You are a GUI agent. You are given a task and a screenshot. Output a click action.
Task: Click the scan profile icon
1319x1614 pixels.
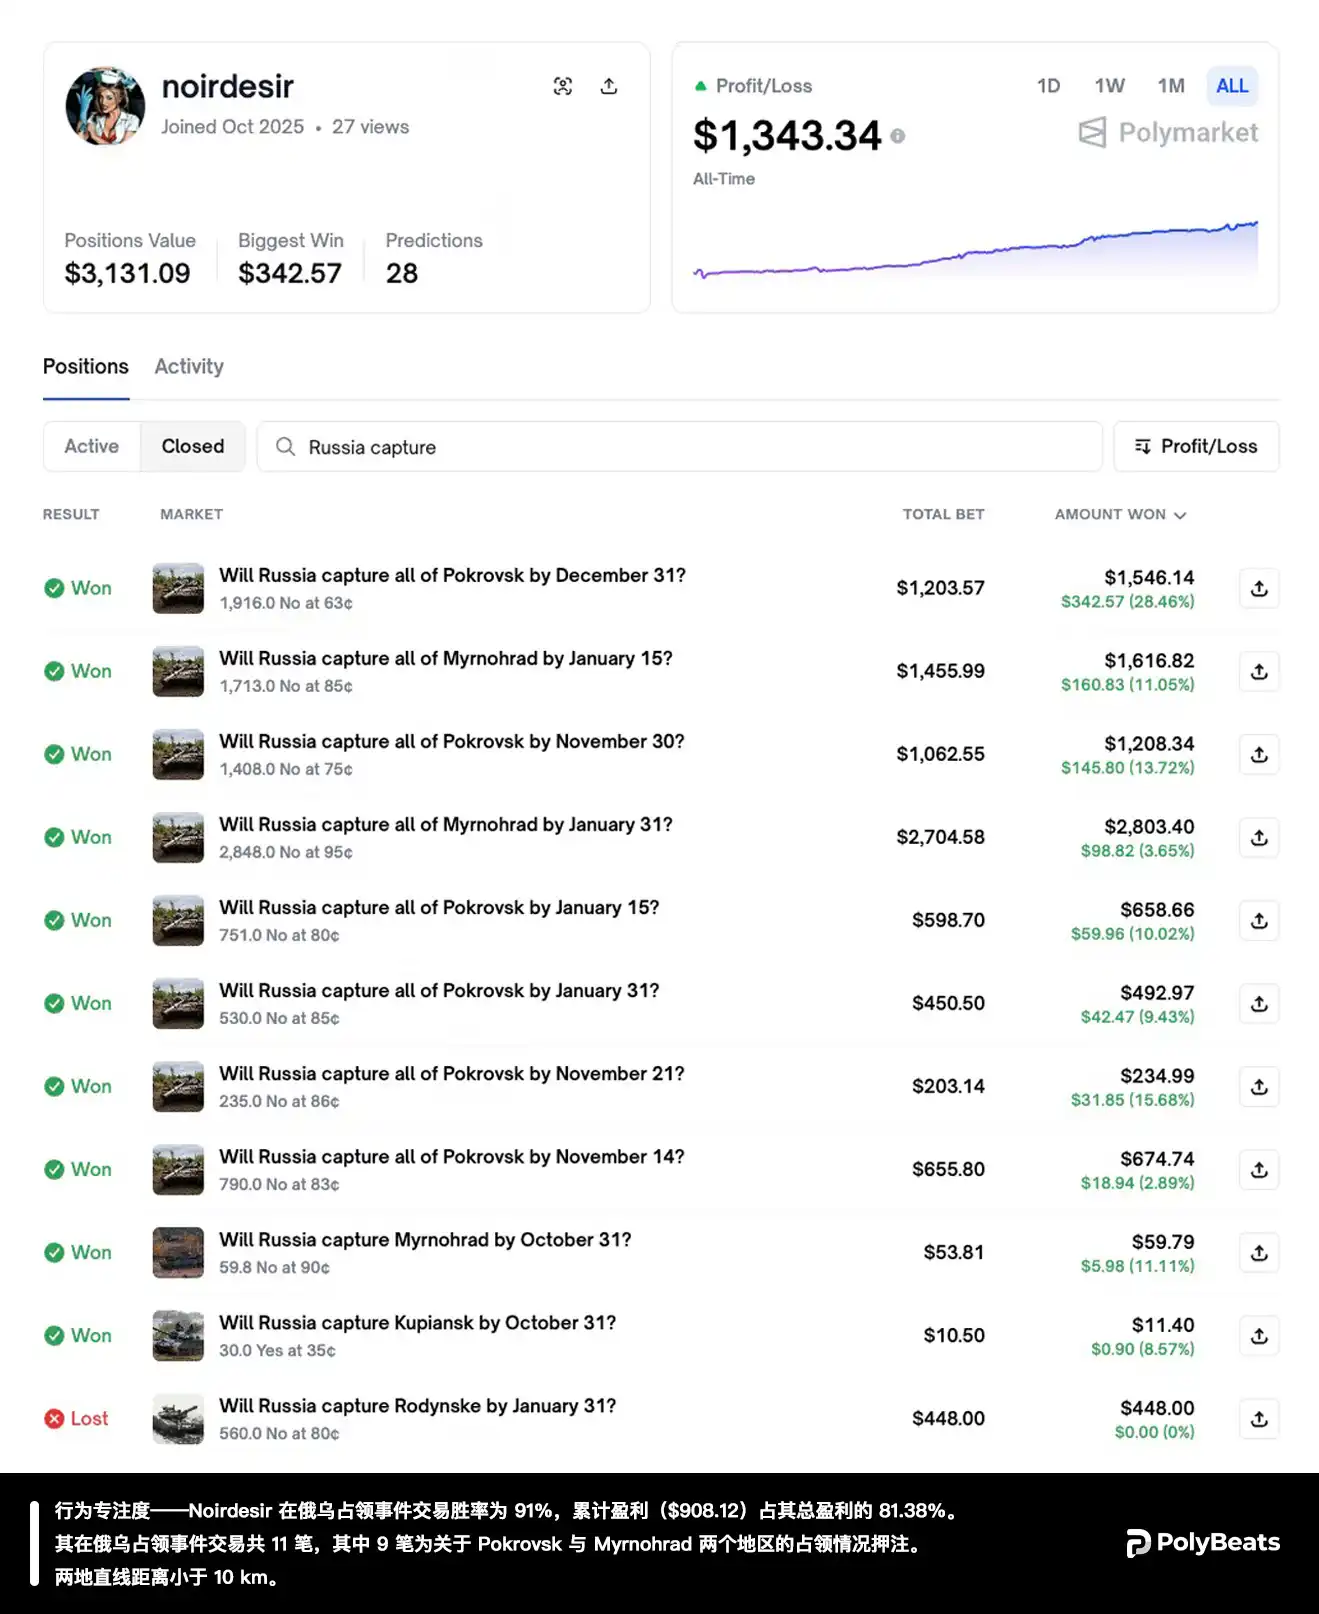click(563, 86)
